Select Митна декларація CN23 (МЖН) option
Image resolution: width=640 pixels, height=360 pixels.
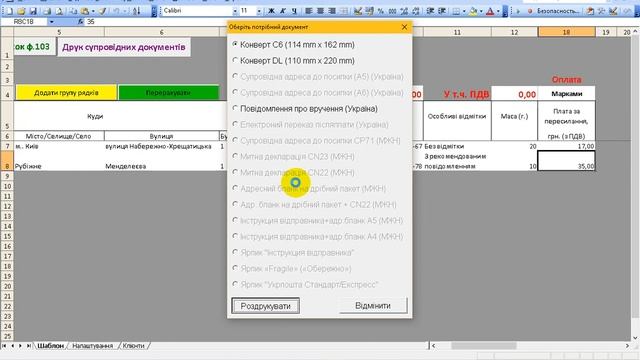coord(293,156)
